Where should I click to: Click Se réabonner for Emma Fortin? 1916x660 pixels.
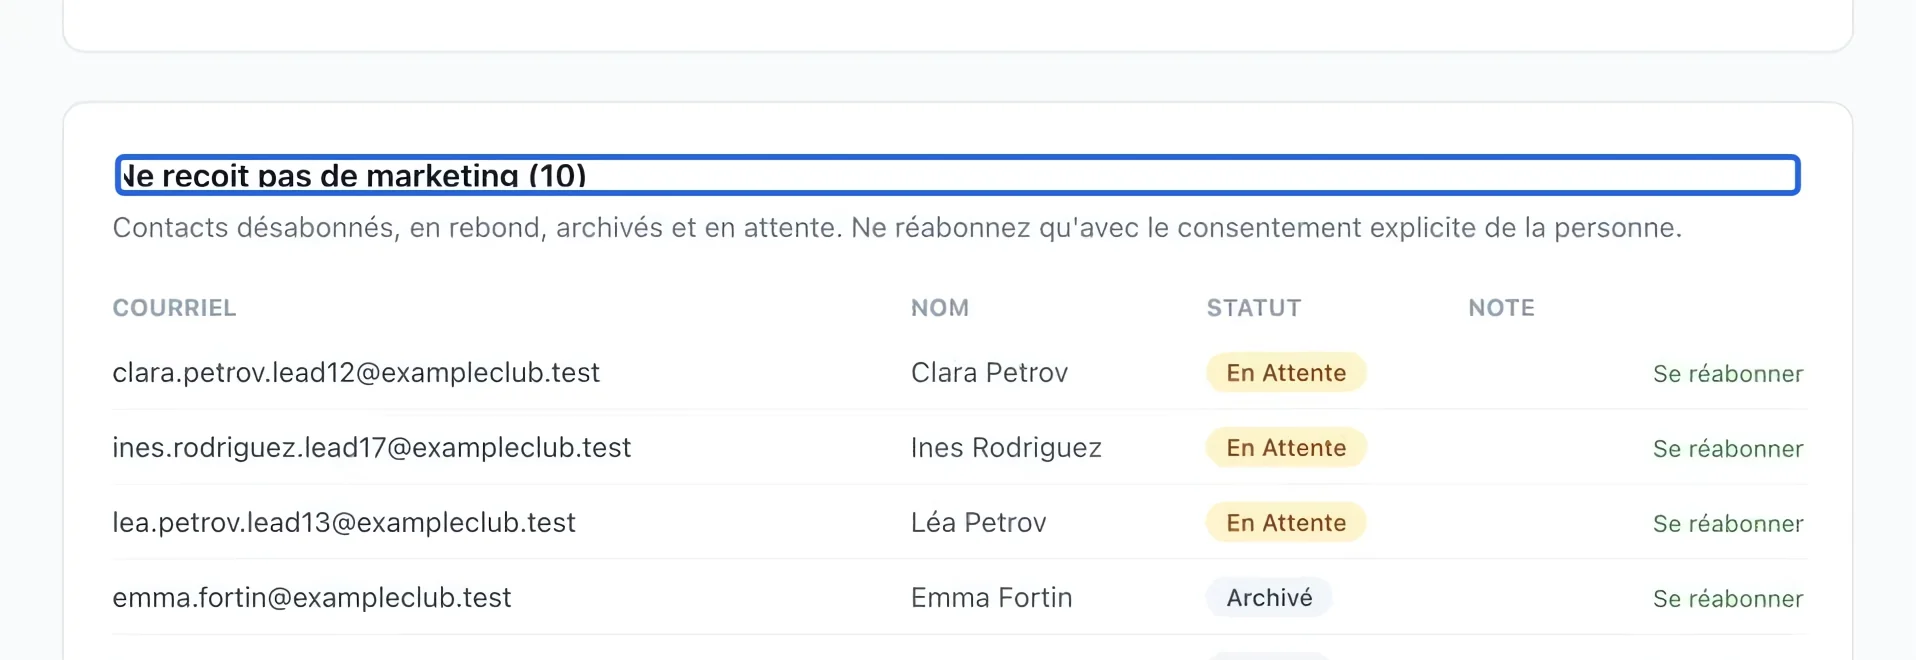coord(1727,599)
